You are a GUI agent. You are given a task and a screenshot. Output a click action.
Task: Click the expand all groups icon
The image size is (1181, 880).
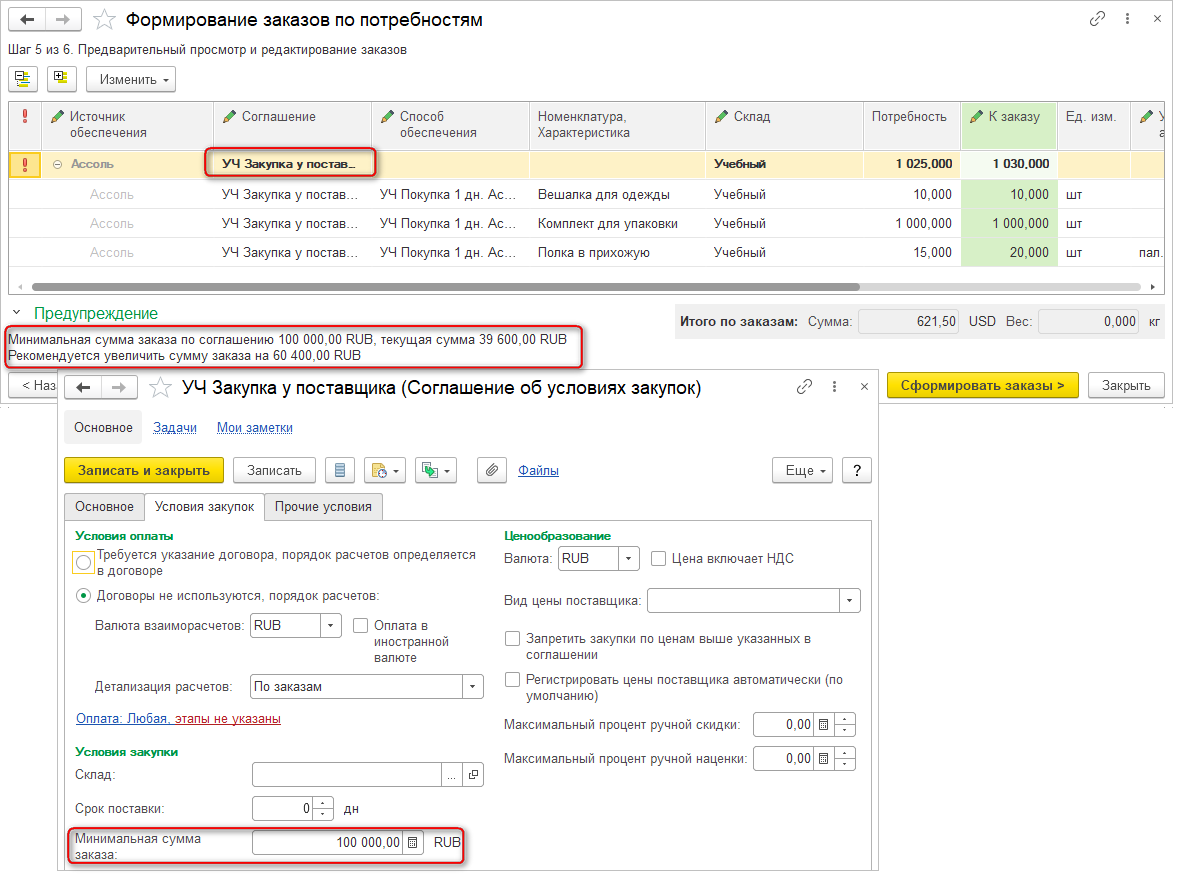point(61,78)
